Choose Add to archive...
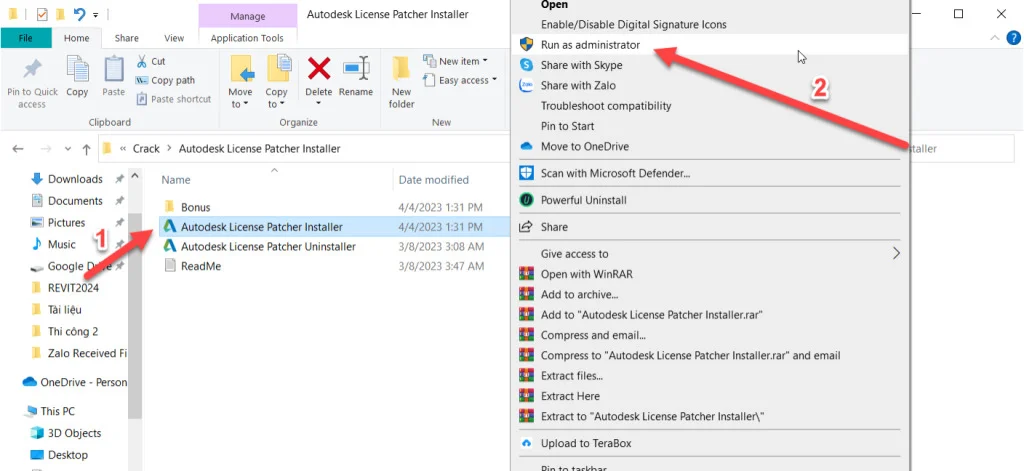Viewport: 1024px width, 471px height. point(709,295)
